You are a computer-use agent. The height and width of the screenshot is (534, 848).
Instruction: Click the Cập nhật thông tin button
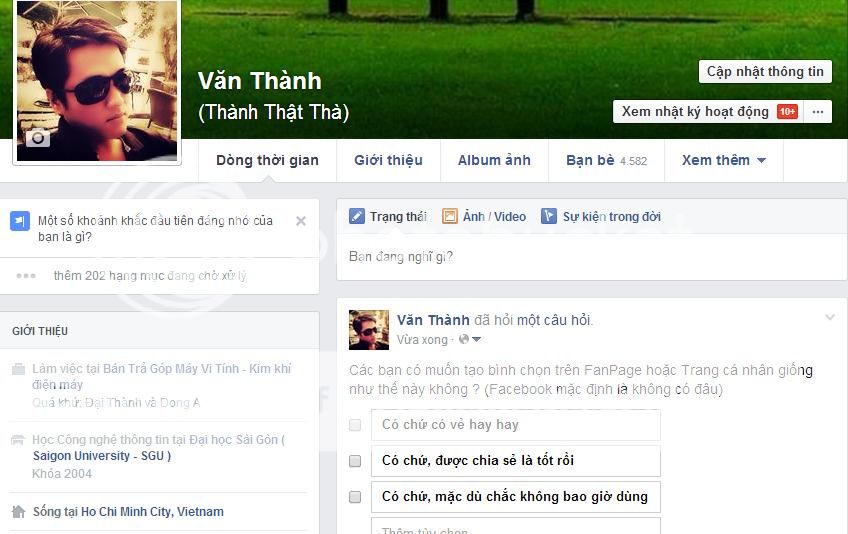click(x=765, y=71)
